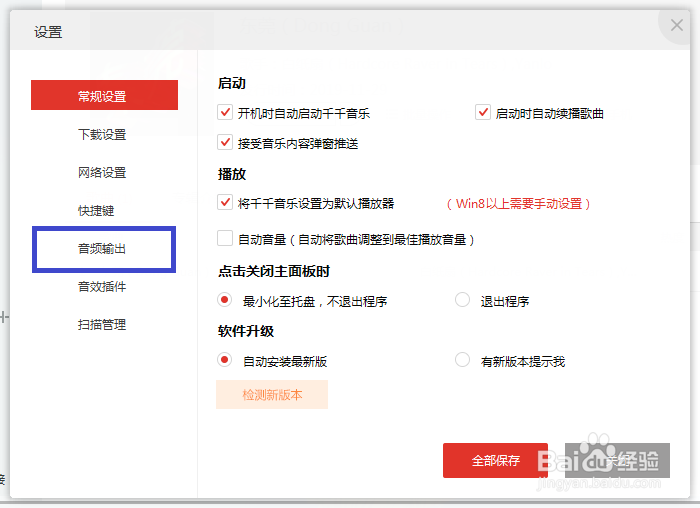
Task: Disable 接受音乐内容弹窗推送
Action: [x=225, y=142]
